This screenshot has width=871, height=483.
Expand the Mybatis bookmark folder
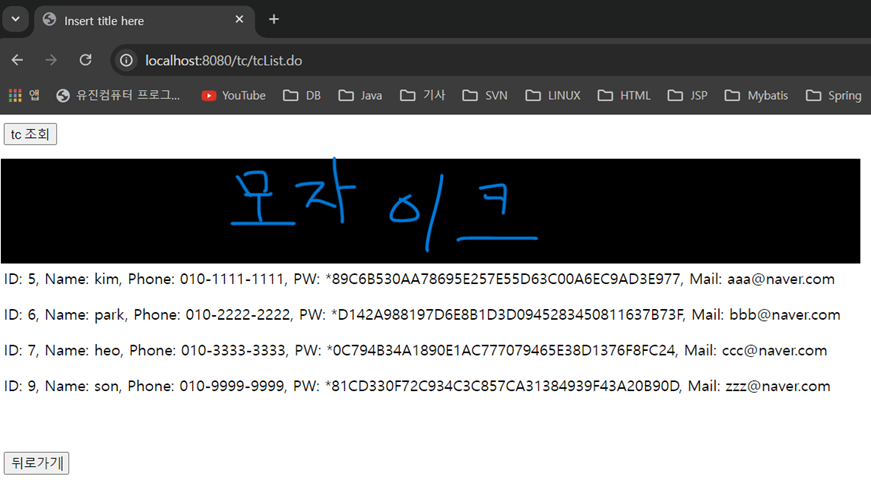click(756, 96)
